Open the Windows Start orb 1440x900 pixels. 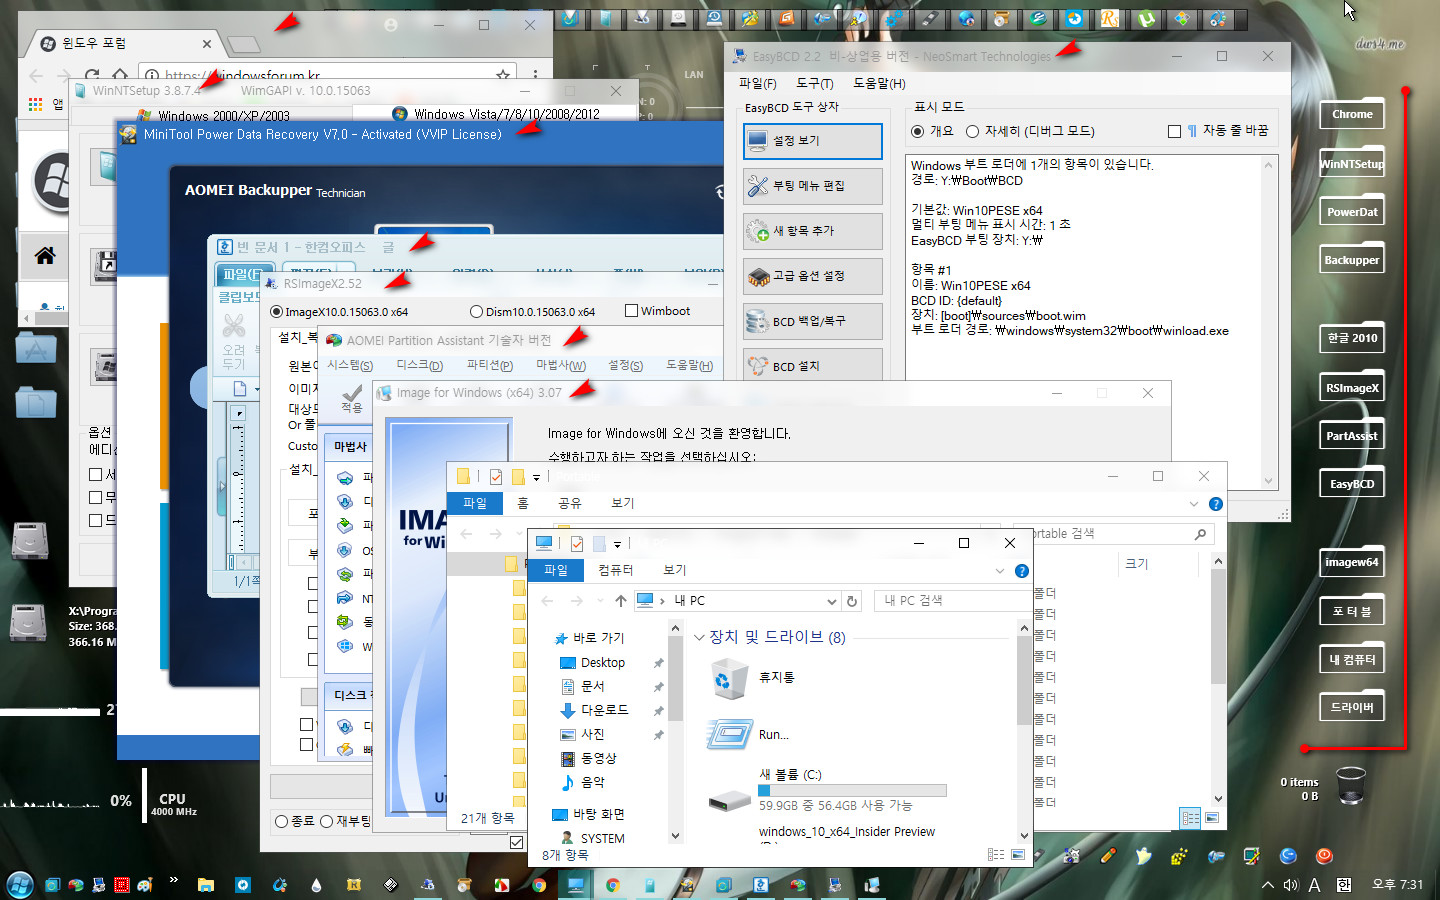(x=20, y=885)
